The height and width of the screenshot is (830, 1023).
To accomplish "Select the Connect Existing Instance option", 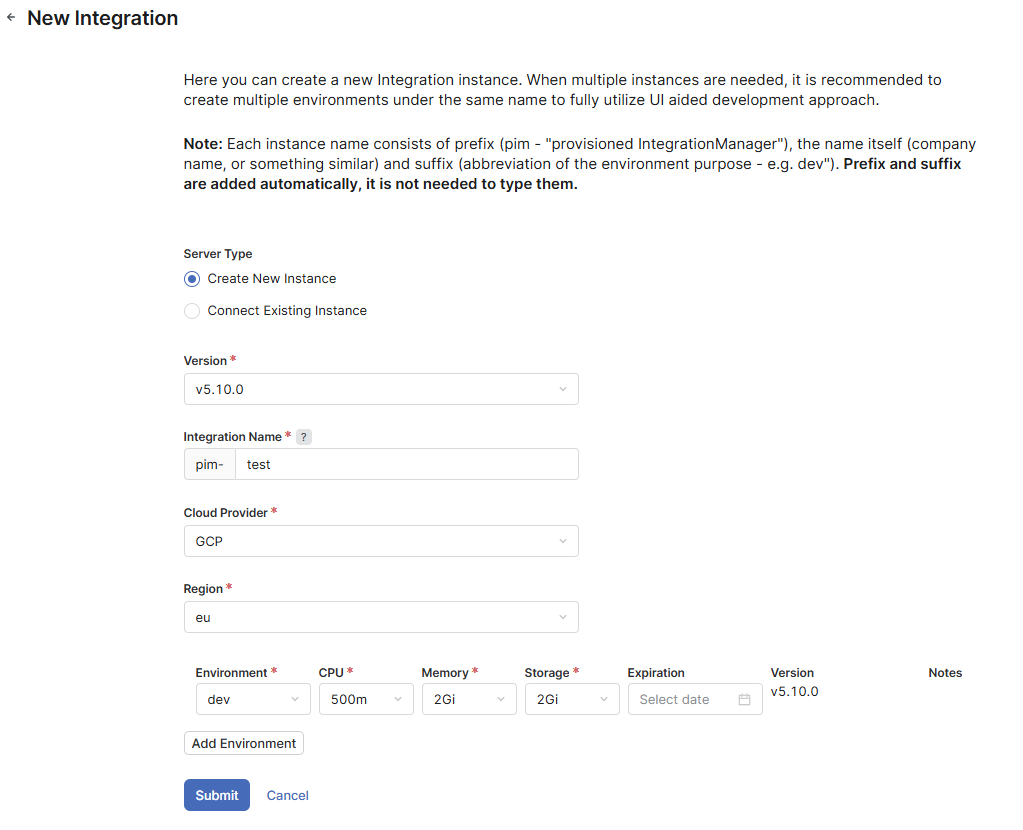I will [x=192, y=311].
